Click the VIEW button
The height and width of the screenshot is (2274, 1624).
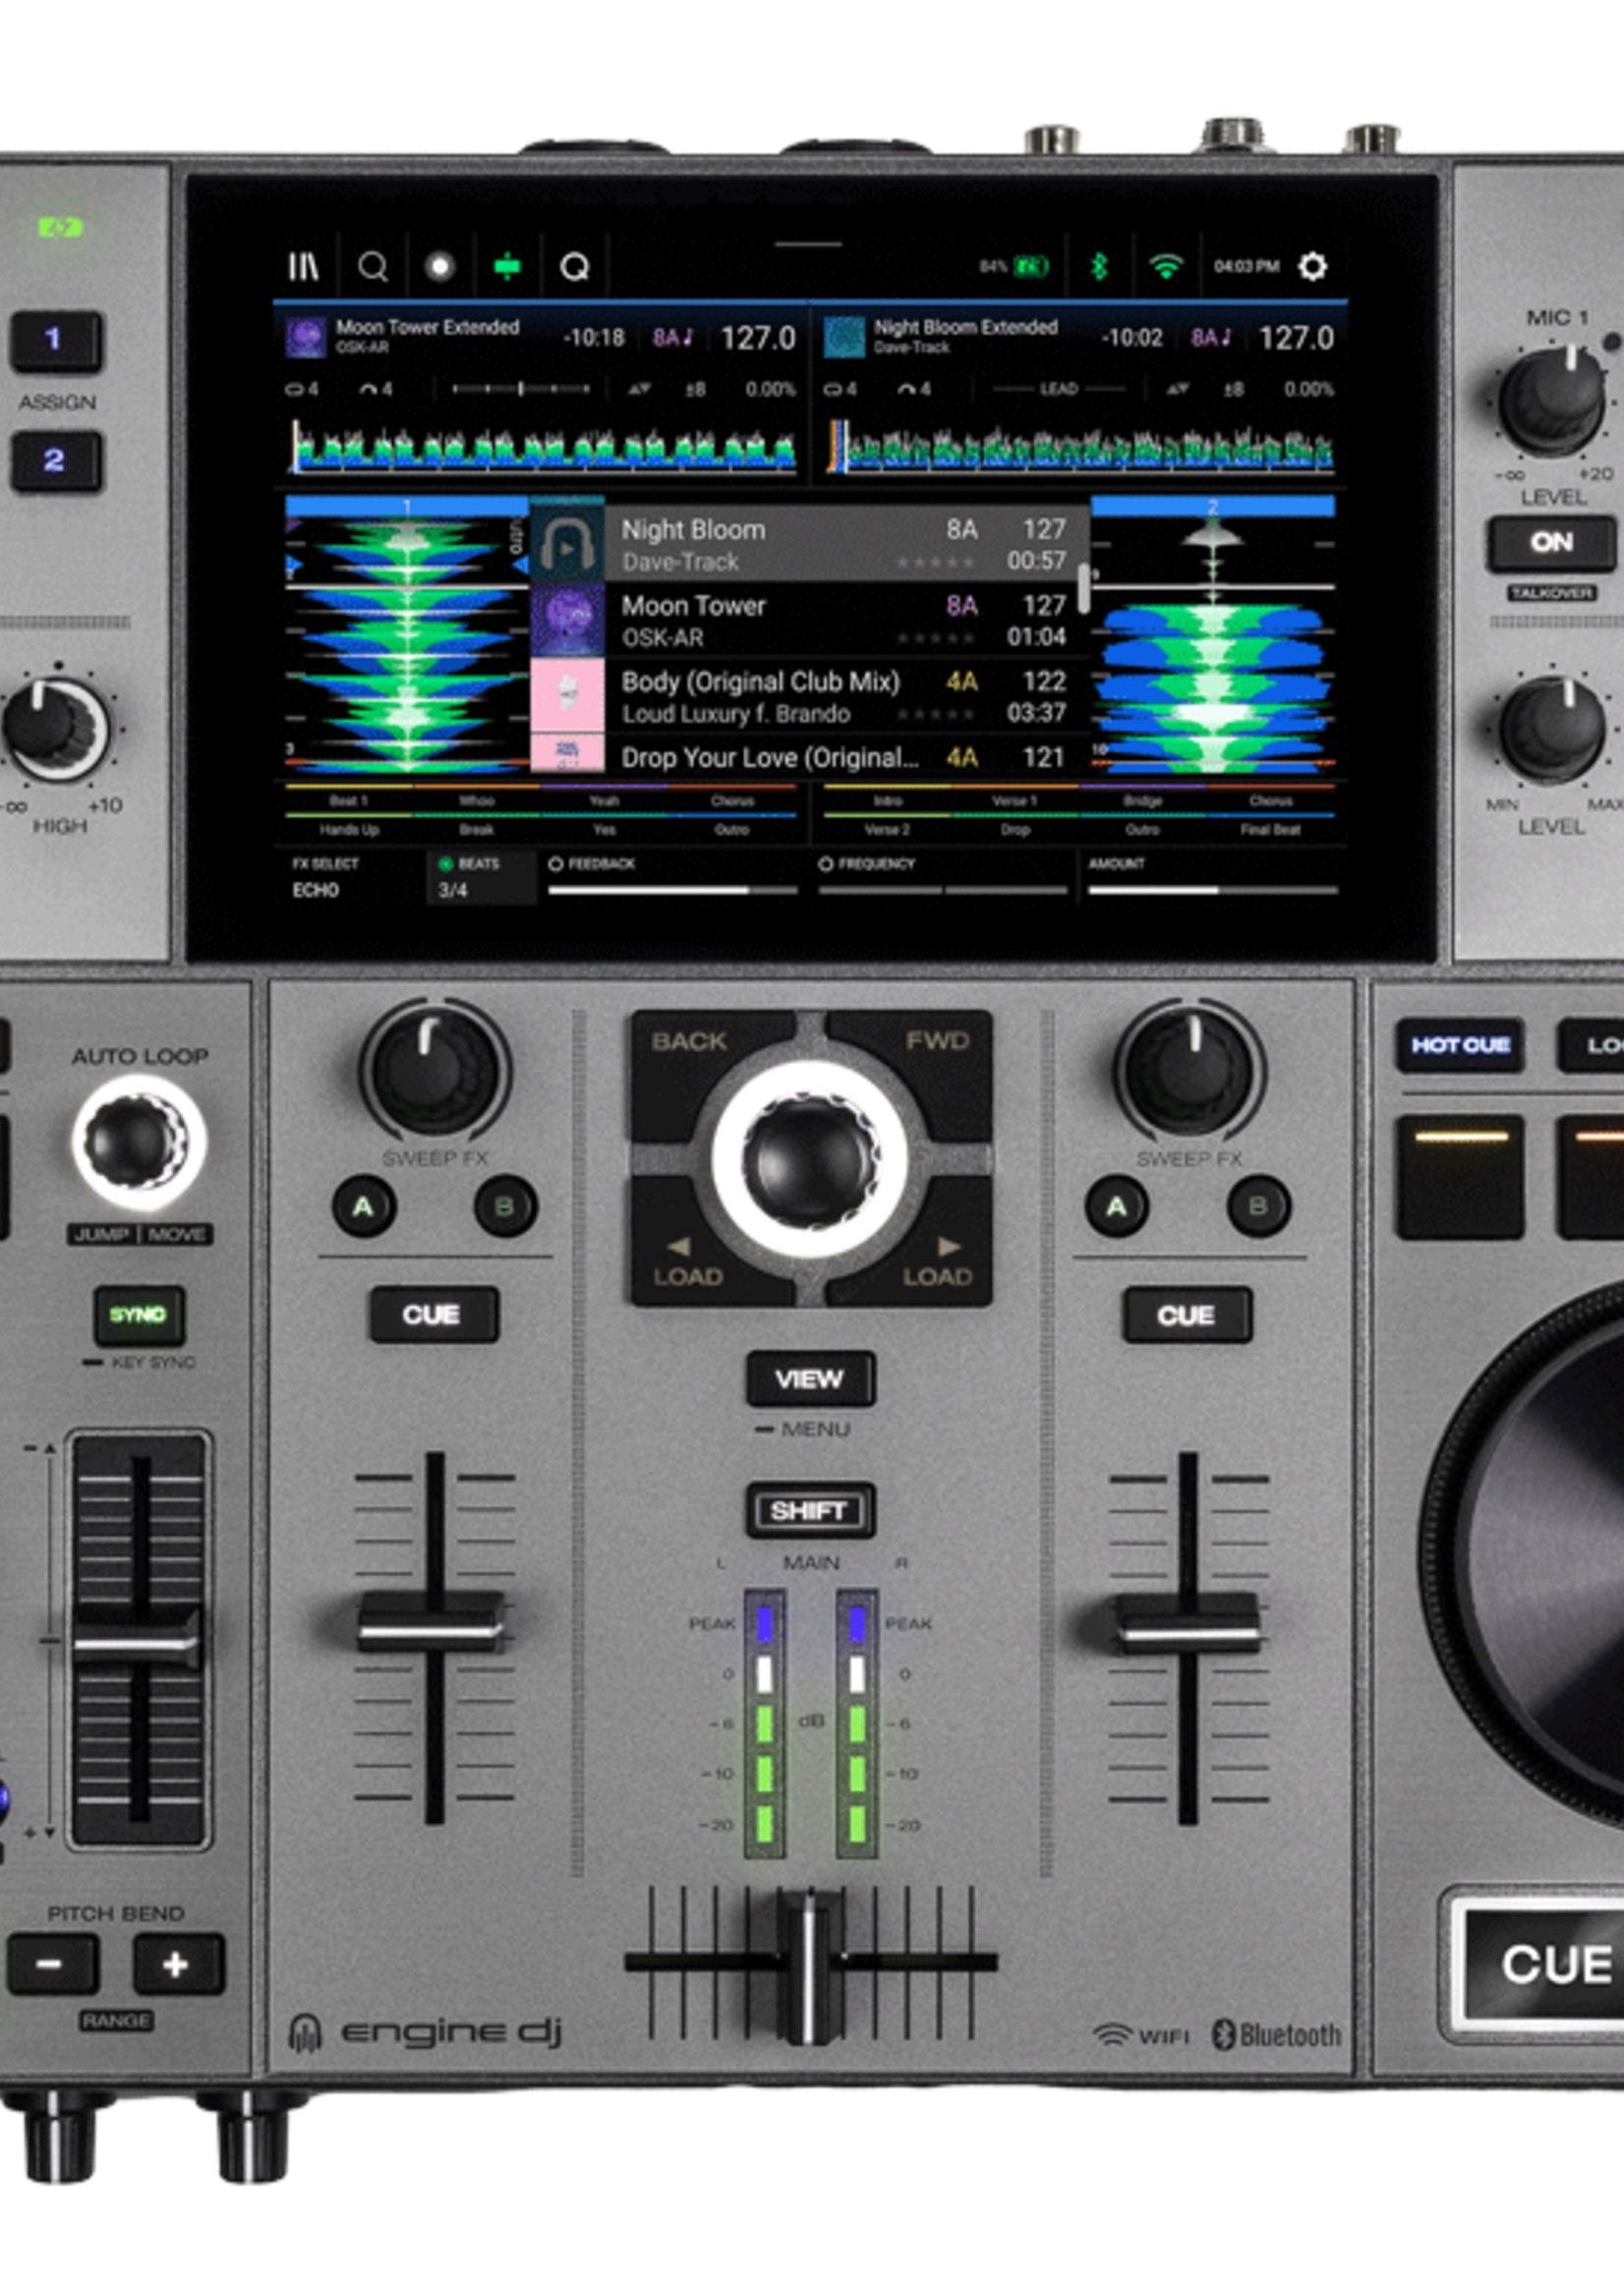coord(810,1378)
